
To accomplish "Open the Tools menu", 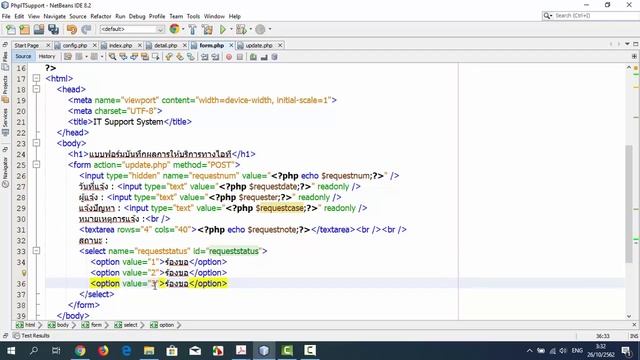I will tap(193, 16).
